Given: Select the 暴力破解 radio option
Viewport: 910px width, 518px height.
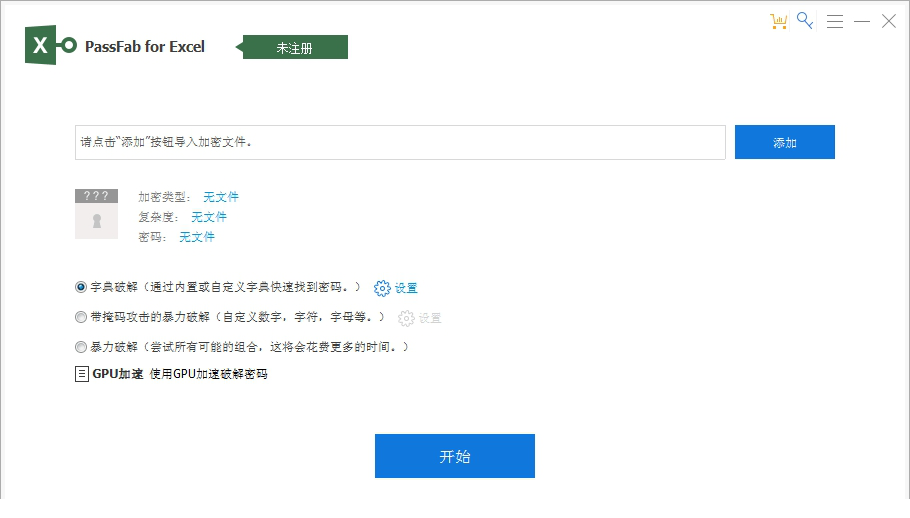Looking at the screenshot, I should (81, 347).
